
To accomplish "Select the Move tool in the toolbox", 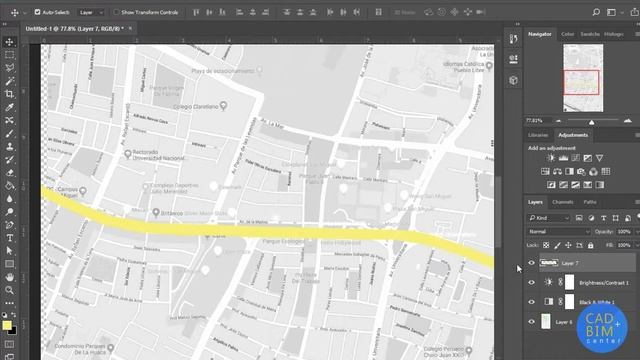I will coord(9,42).
